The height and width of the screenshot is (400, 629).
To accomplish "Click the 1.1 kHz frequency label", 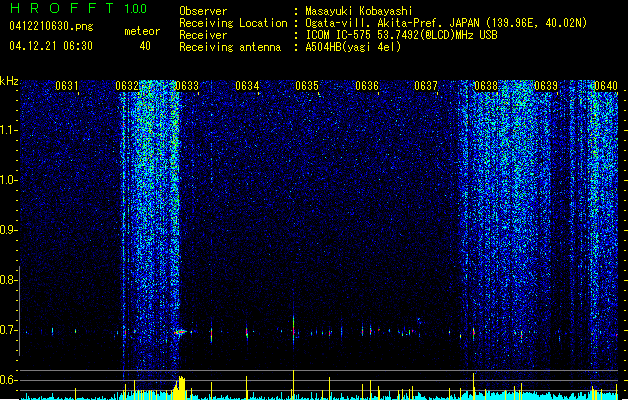I will click(9, 130).
